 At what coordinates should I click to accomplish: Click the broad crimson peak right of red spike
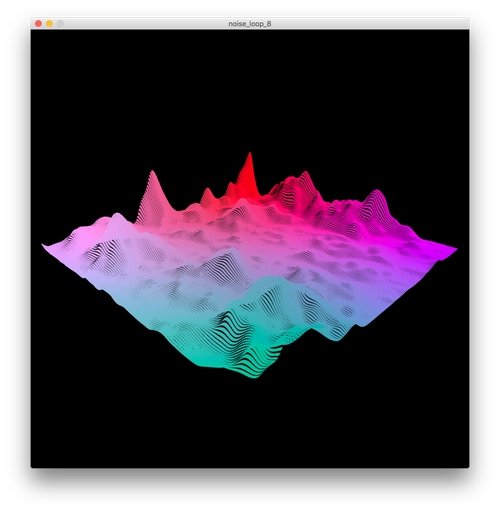coord(298,187)
